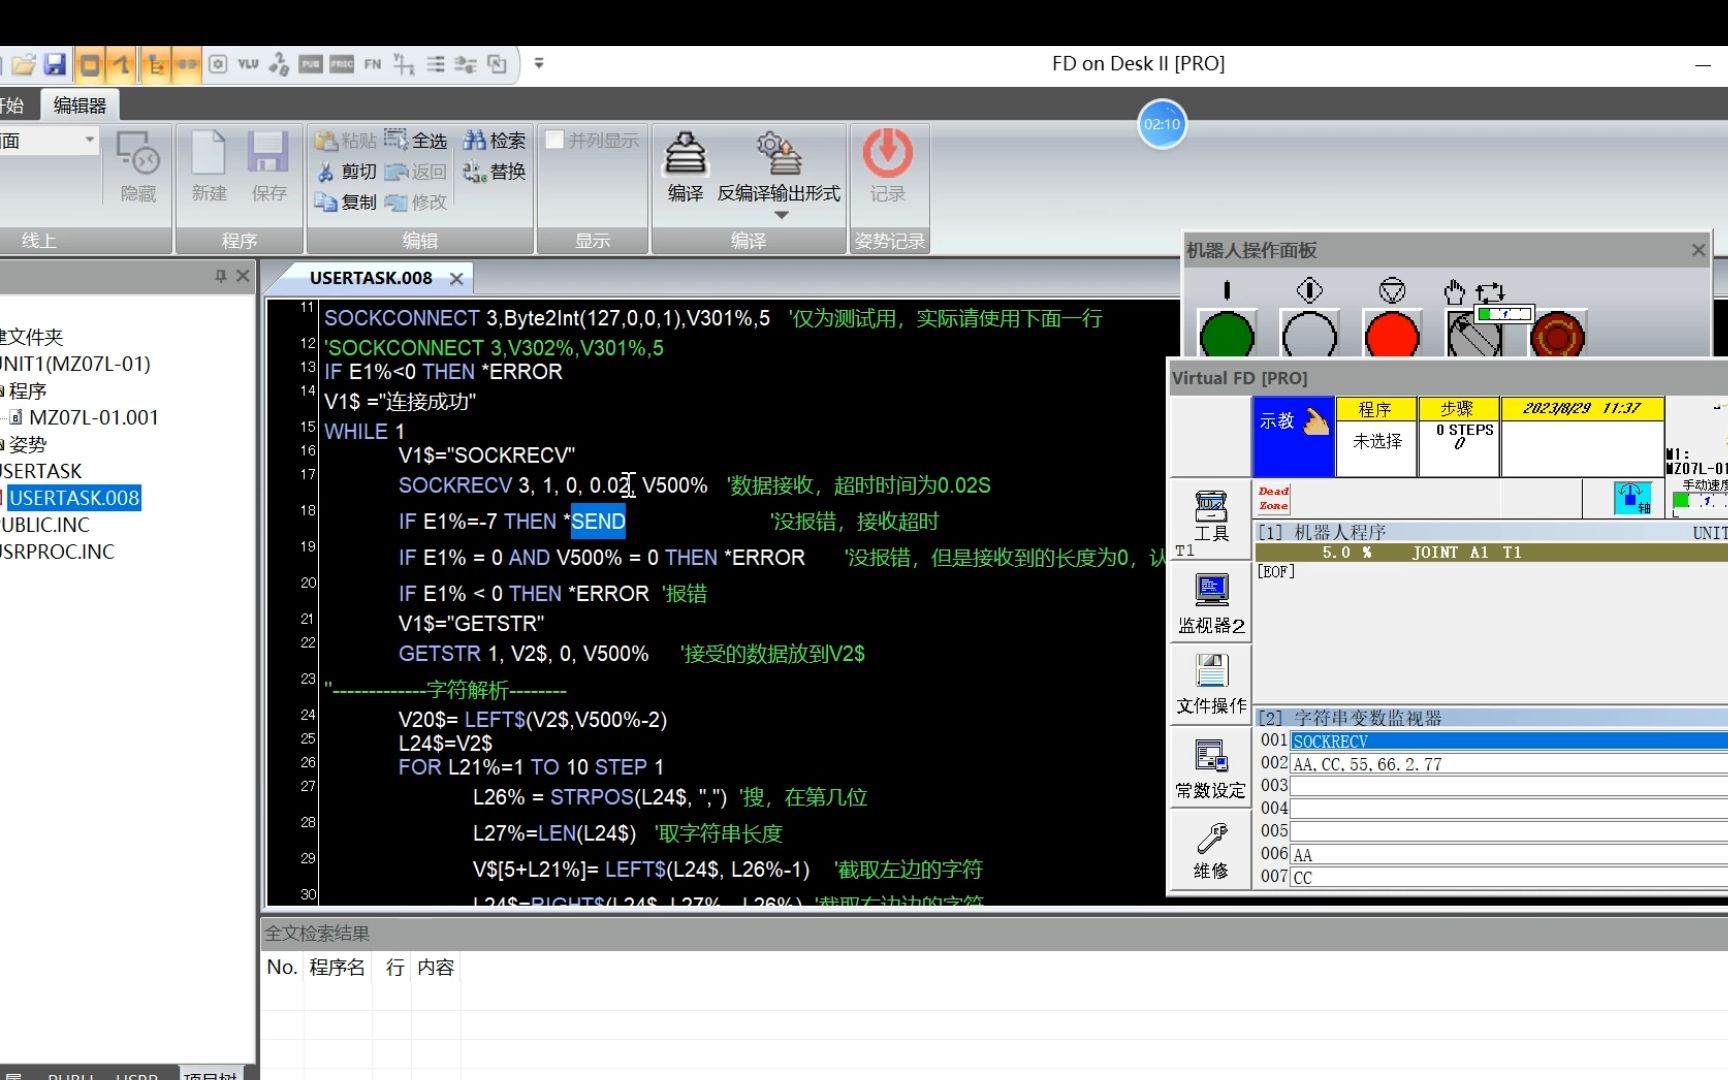Click the 隐藏 hide button
Image resolution: width=1728 pixels, height=1080 pixels.
[x=138, y=166]
